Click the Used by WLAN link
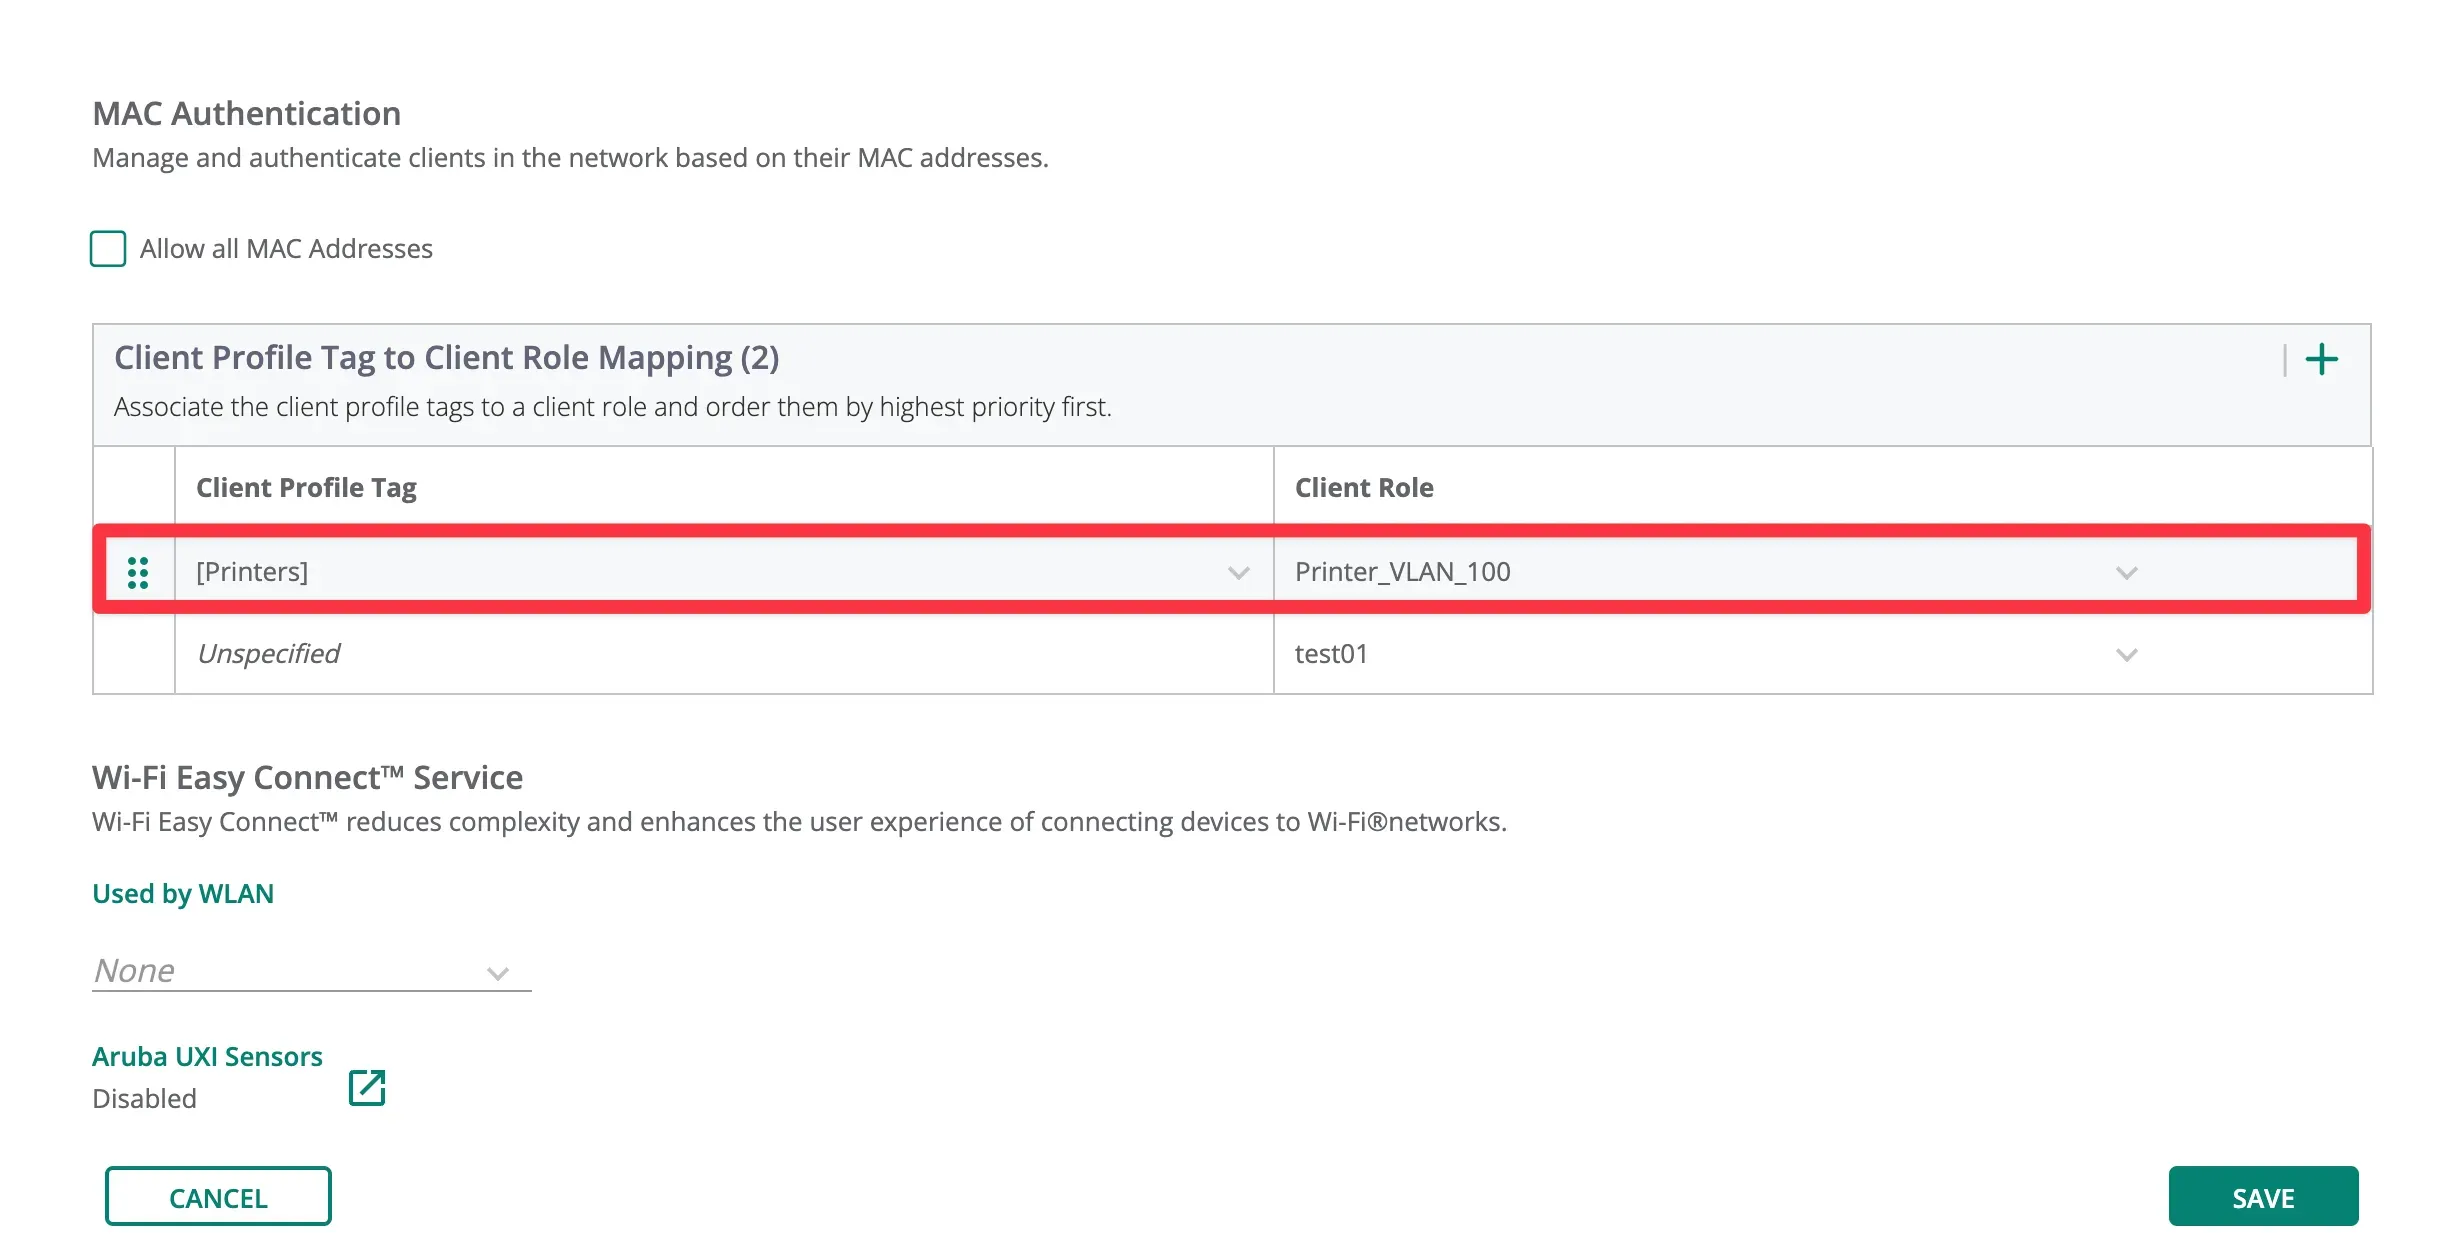The image size is (2462, 1237). click(183, 893)
